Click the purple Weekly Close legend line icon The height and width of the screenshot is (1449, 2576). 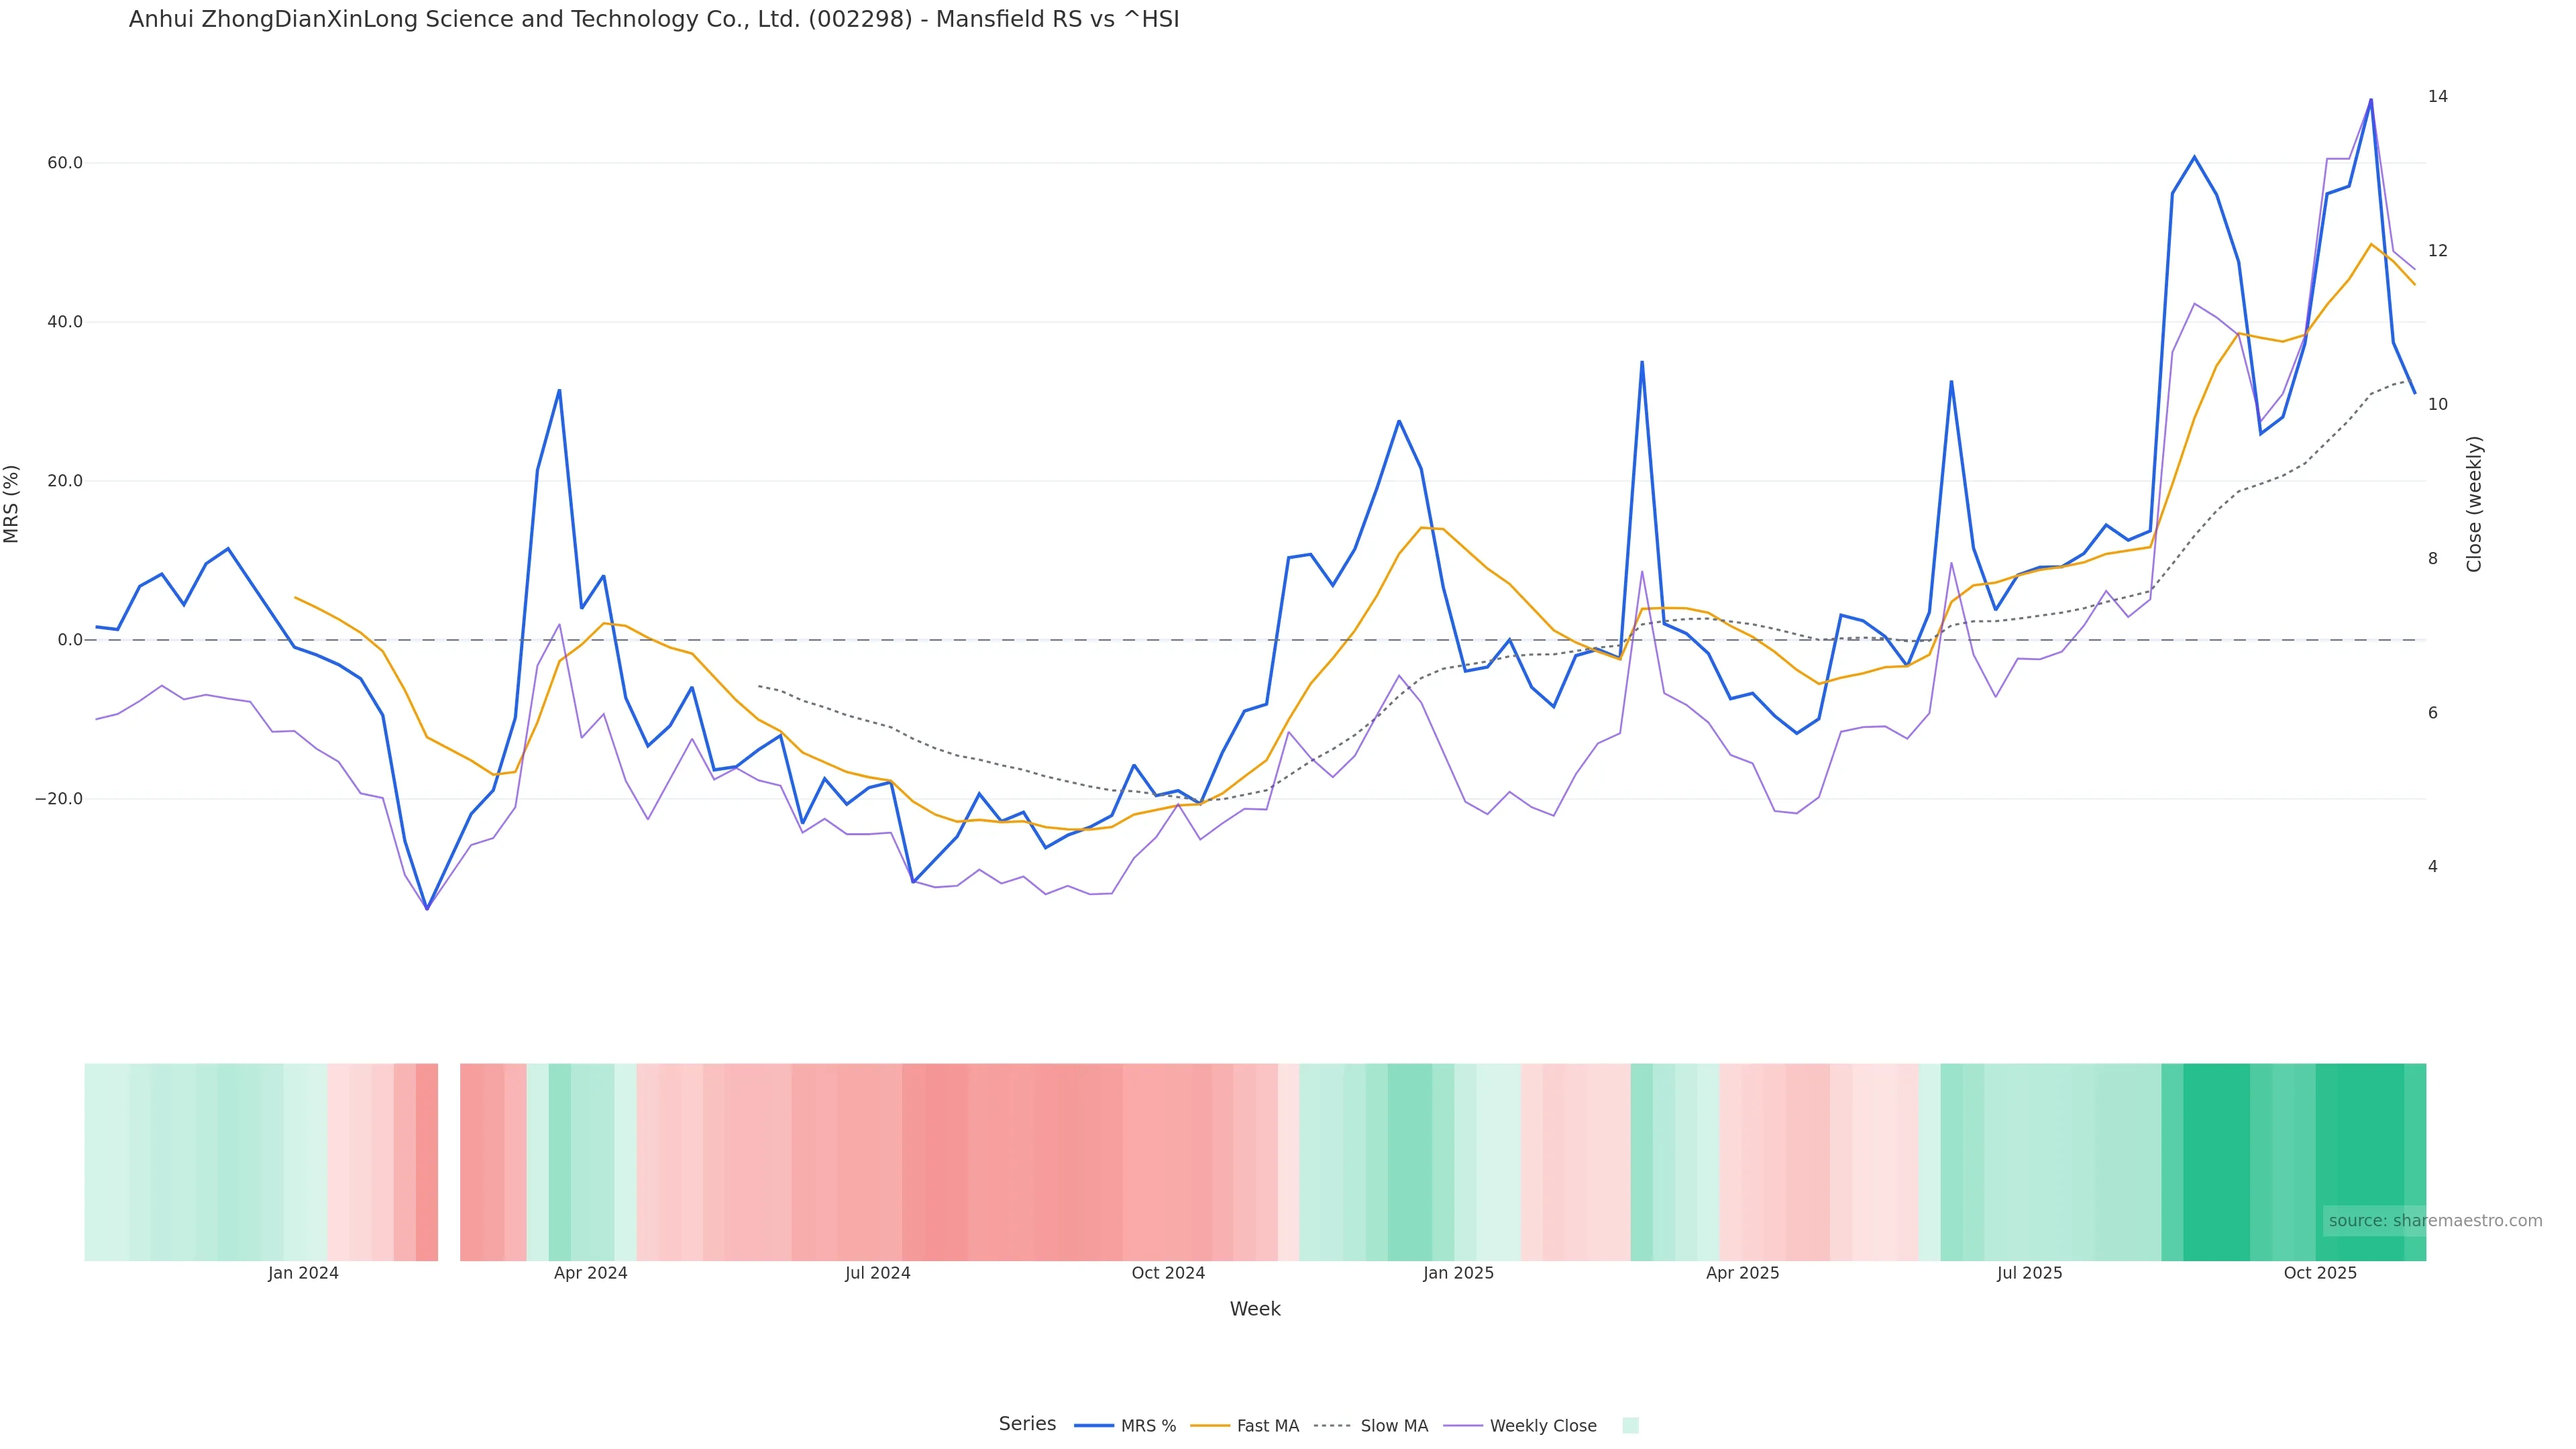(x=1463, y=1426)
